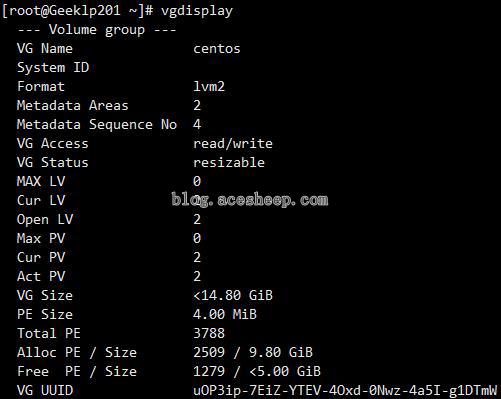Click the blog.acesheep.com watermark
The image size is (501, 399).
(x=250, y=200)
